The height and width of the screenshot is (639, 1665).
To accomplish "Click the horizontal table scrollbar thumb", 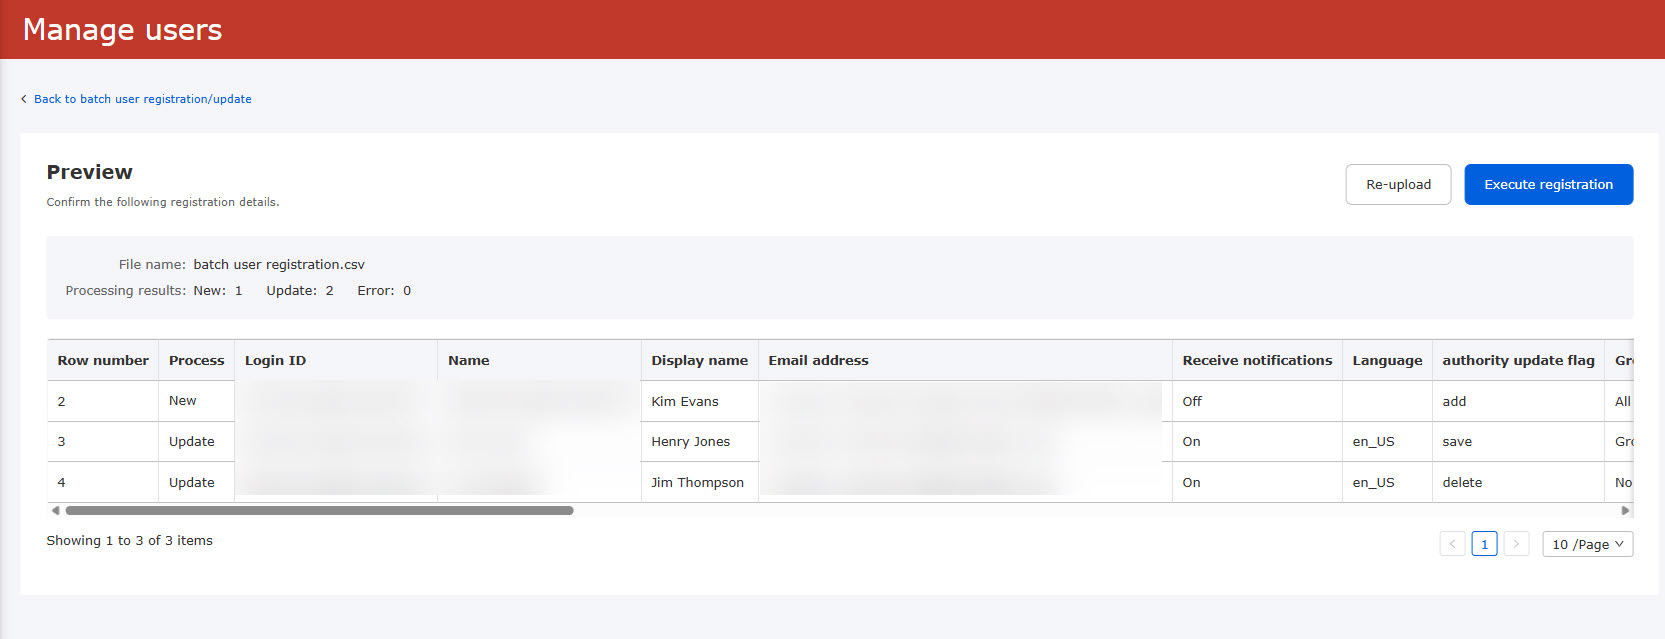I will (320, 510).
